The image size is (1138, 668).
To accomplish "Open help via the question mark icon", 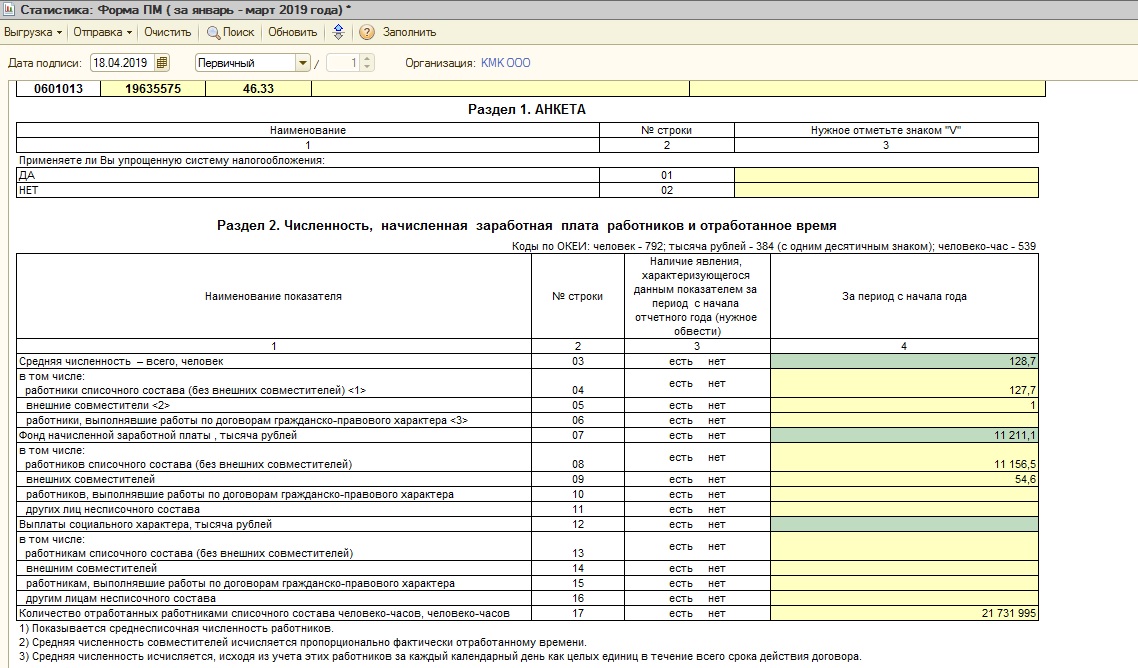I will click(x=367, y=32).
